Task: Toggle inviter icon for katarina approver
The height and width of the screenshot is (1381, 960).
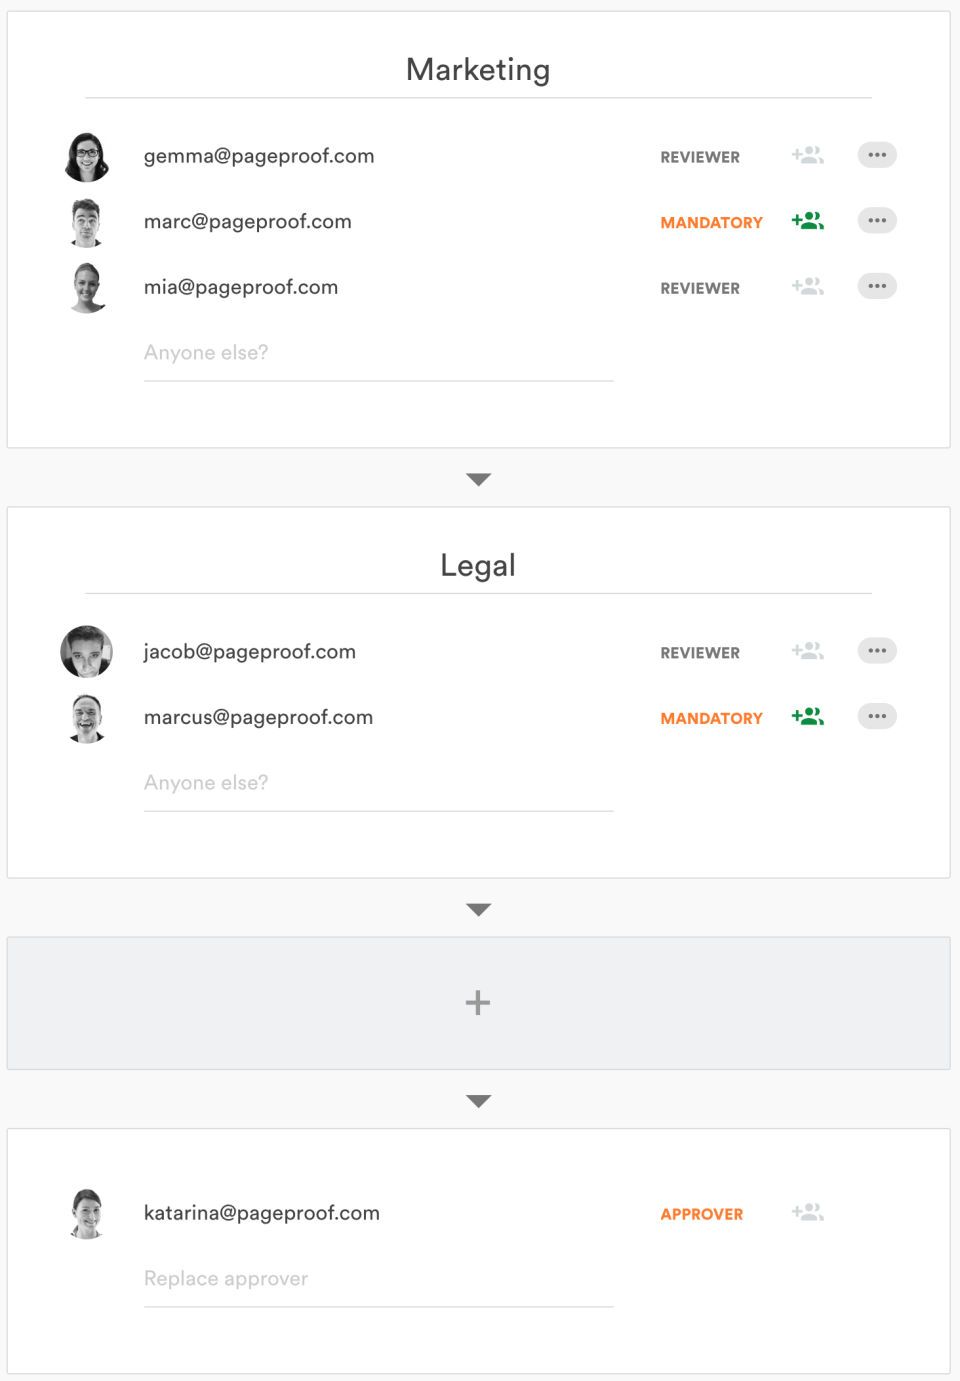Action: [808, 1212]
